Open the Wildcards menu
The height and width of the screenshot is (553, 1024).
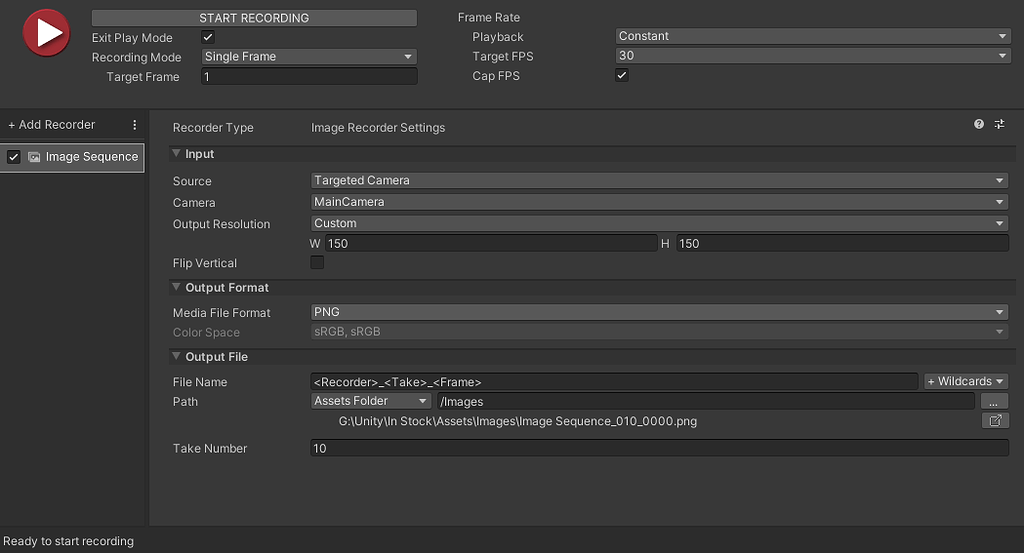pyautogui.click(x=966, y=381)
